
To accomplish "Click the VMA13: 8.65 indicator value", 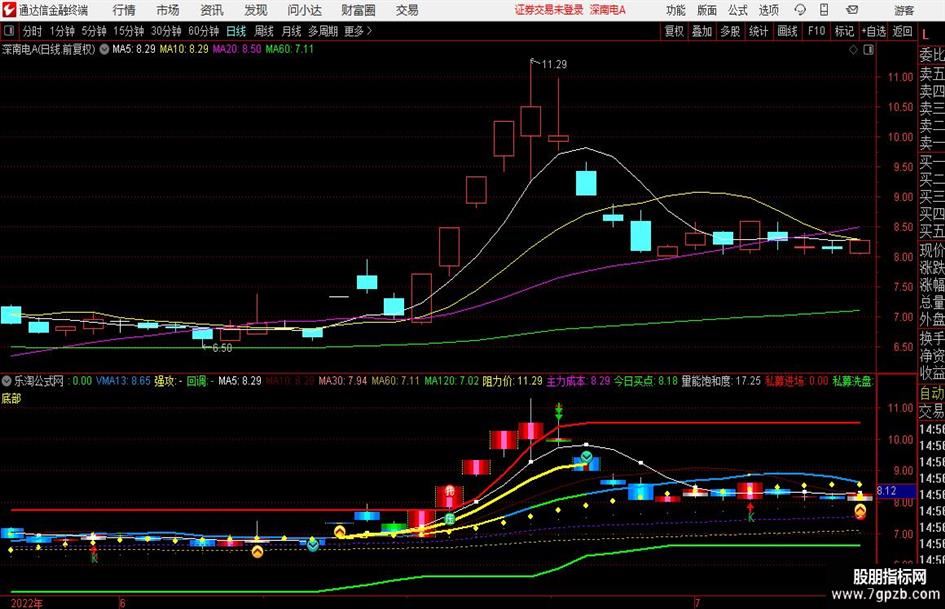I will click(123, 380).
